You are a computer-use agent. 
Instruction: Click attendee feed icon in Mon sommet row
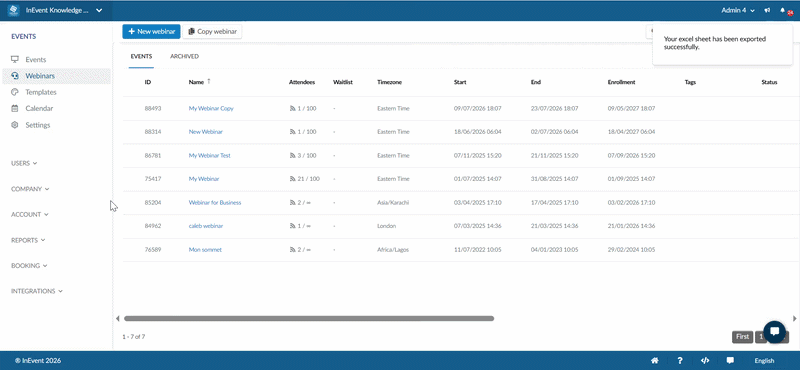click(292, 250)
